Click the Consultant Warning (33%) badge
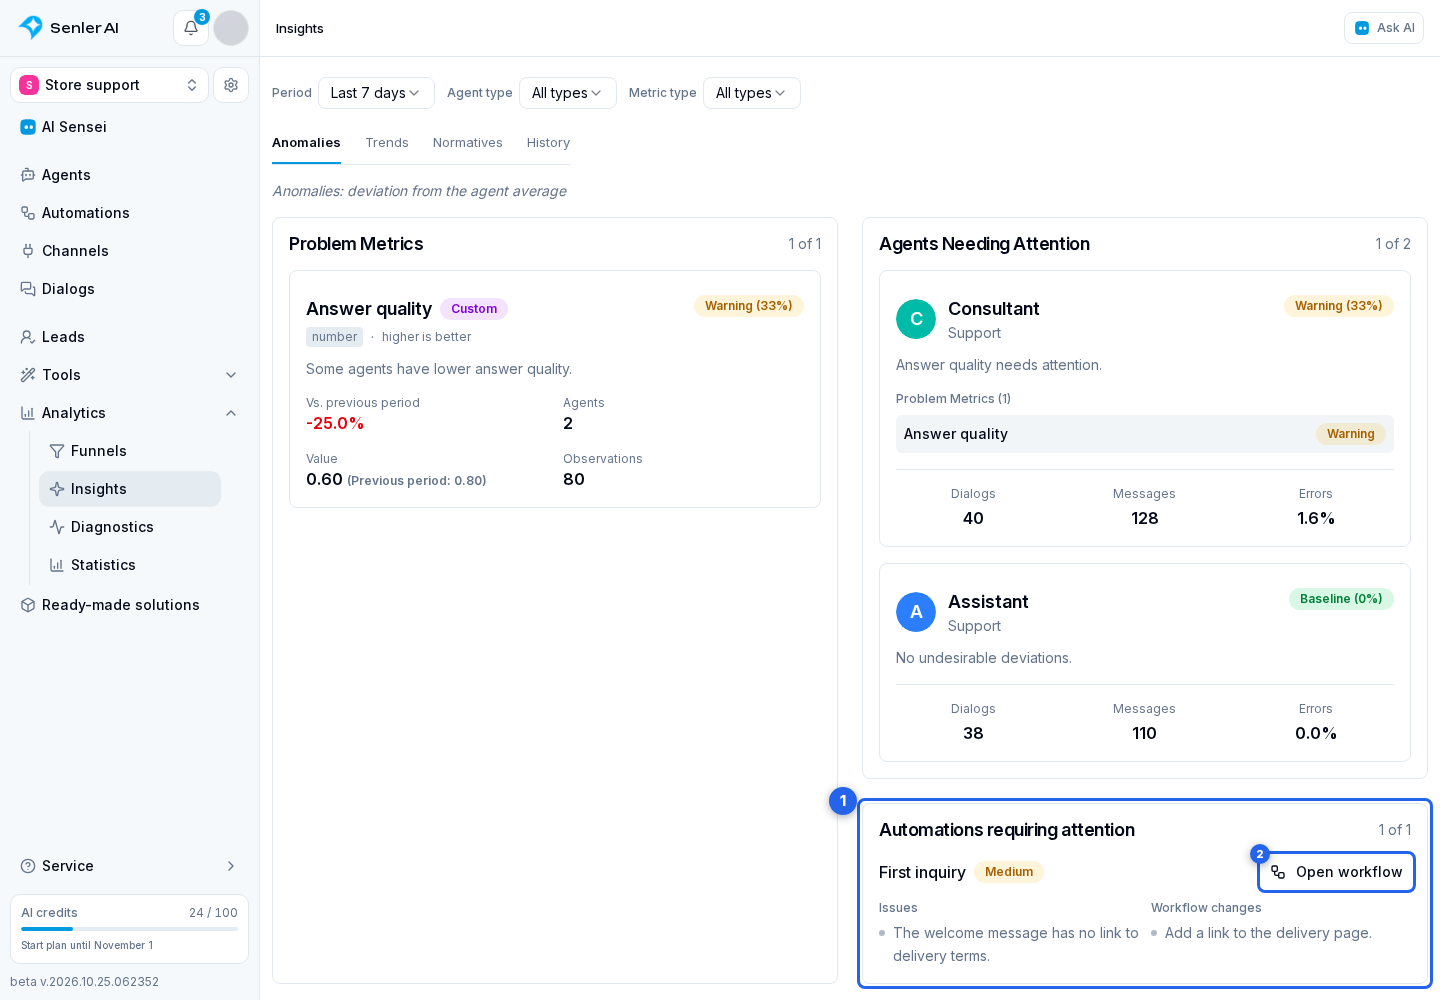Screen dimensions: 1440x1000 [1338, 306]
